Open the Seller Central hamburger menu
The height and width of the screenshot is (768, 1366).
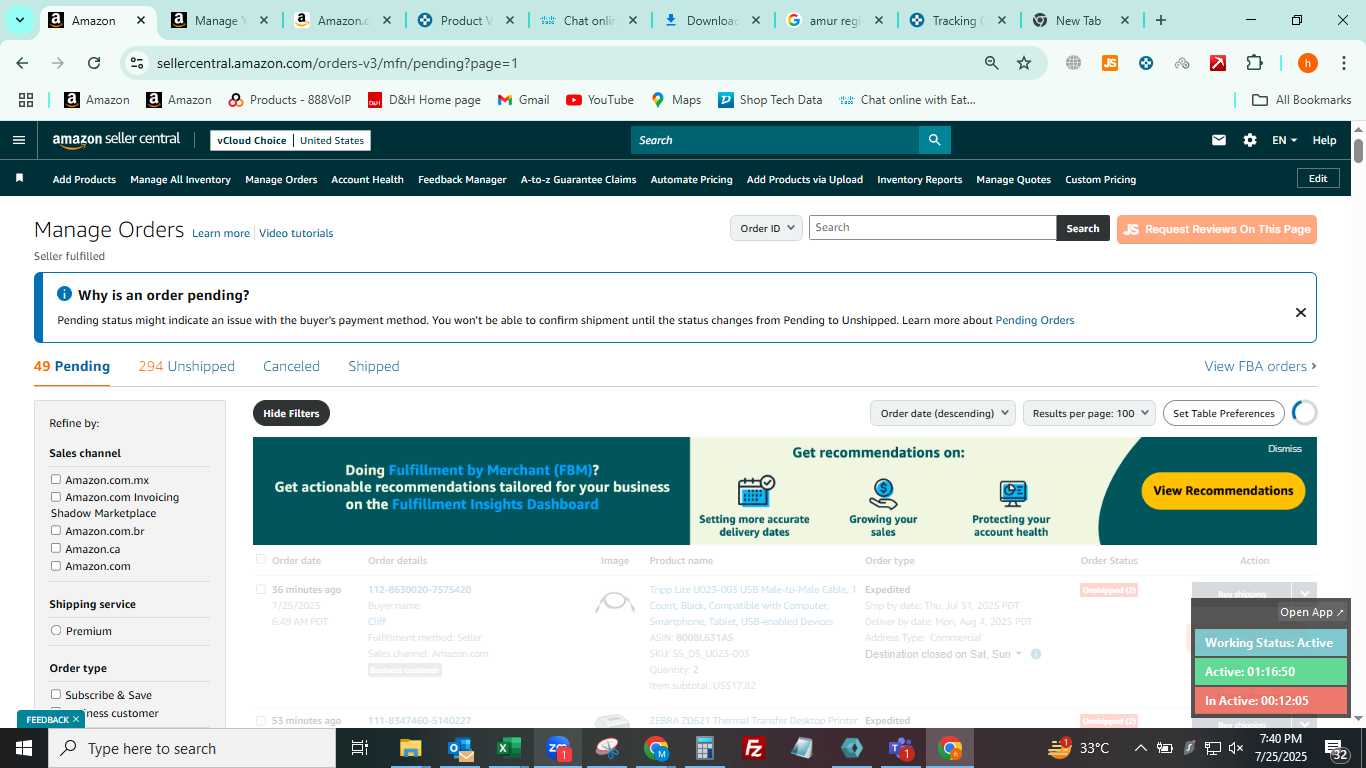[18, 140]
